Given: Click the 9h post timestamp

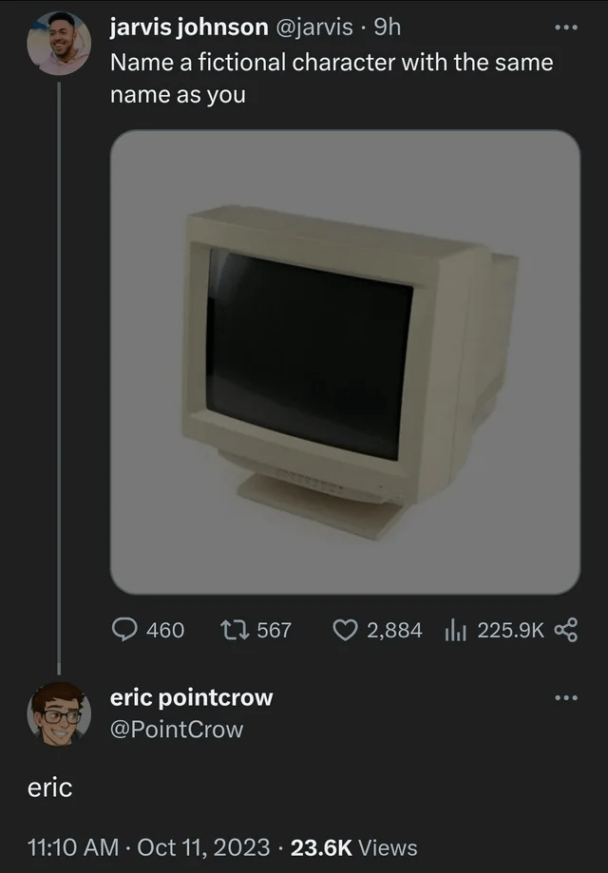Looking at the screenshot, I should (x=387, y=28).
